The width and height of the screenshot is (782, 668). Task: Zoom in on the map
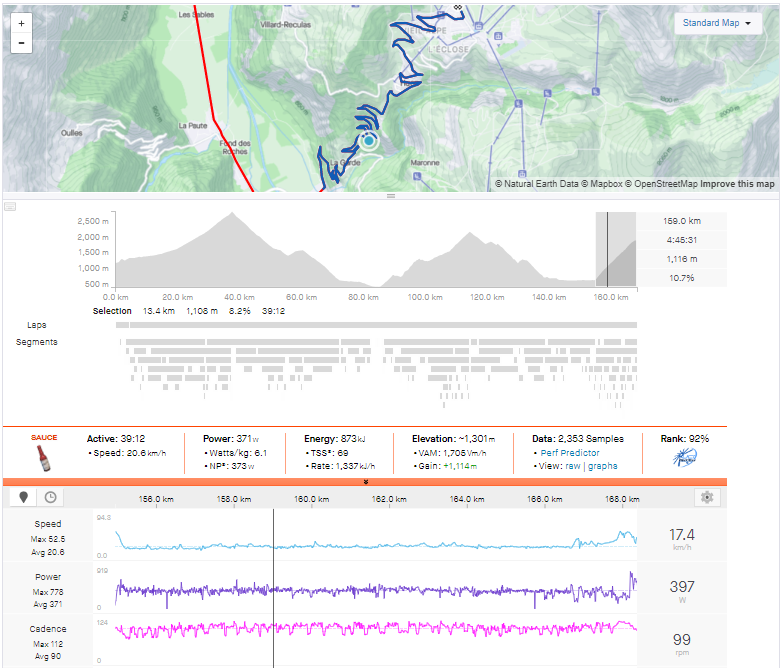[x=22, y=22]
